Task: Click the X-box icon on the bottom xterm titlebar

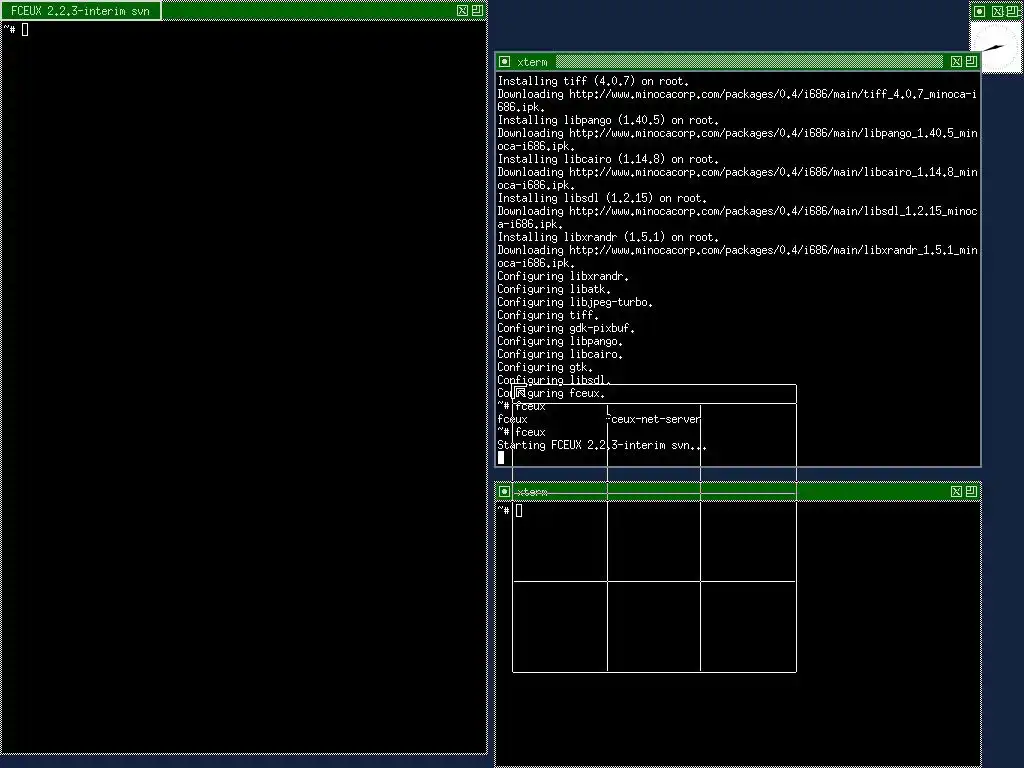Action: click(x=956, y=492)
